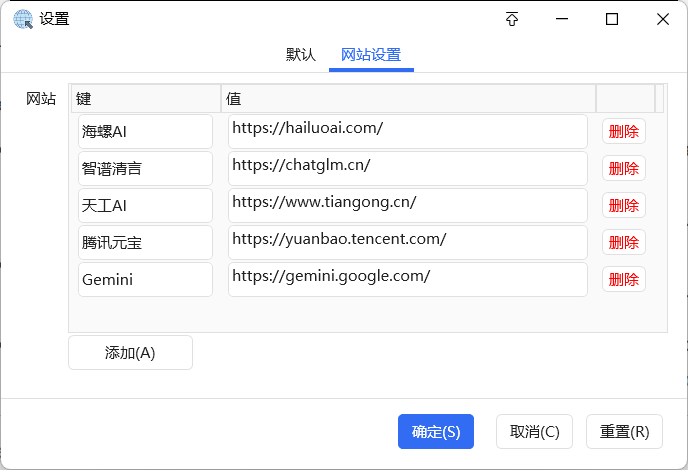The width and height of the screenshot is (688, 470).
Task: Click the 添加(A) button
Action: click(x=130, y=352)
